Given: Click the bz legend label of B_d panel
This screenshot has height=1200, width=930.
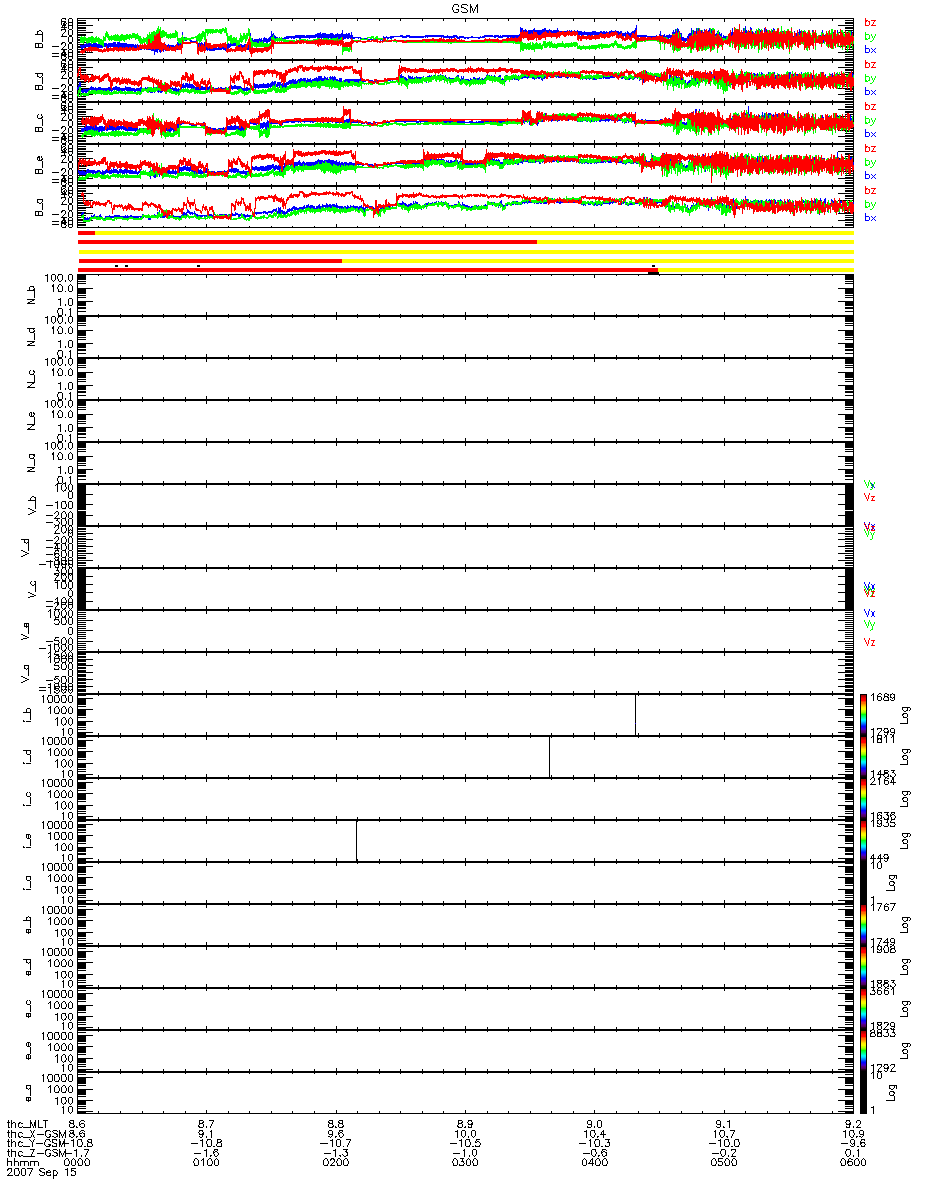Looking at the screenshot, I should pos(870,64).
